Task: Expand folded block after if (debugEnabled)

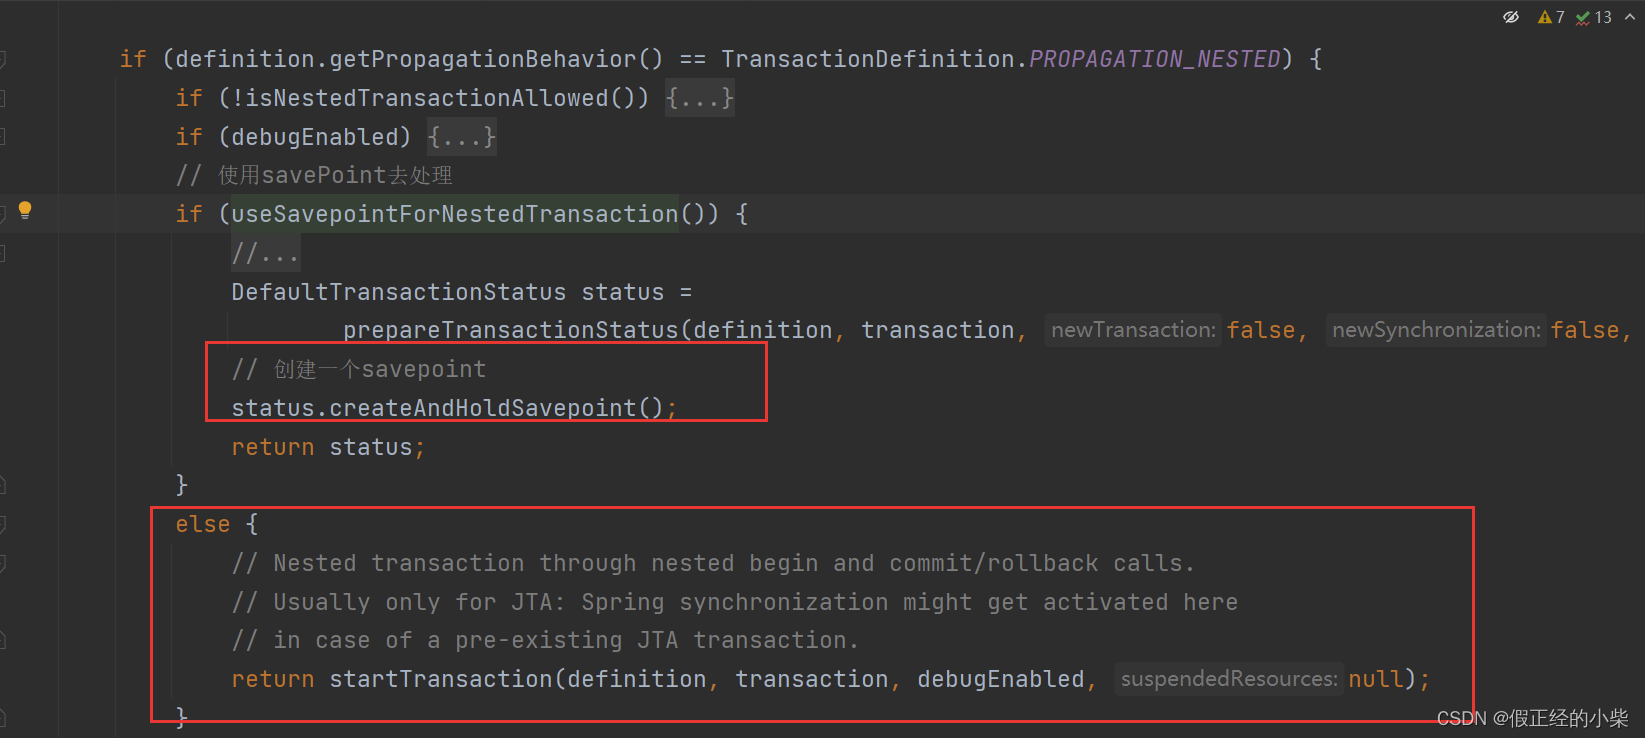Action: click(462, 137)
